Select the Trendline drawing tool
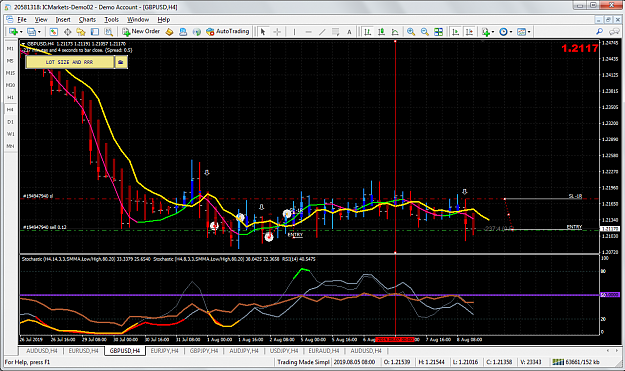 [x=322, y=31]
